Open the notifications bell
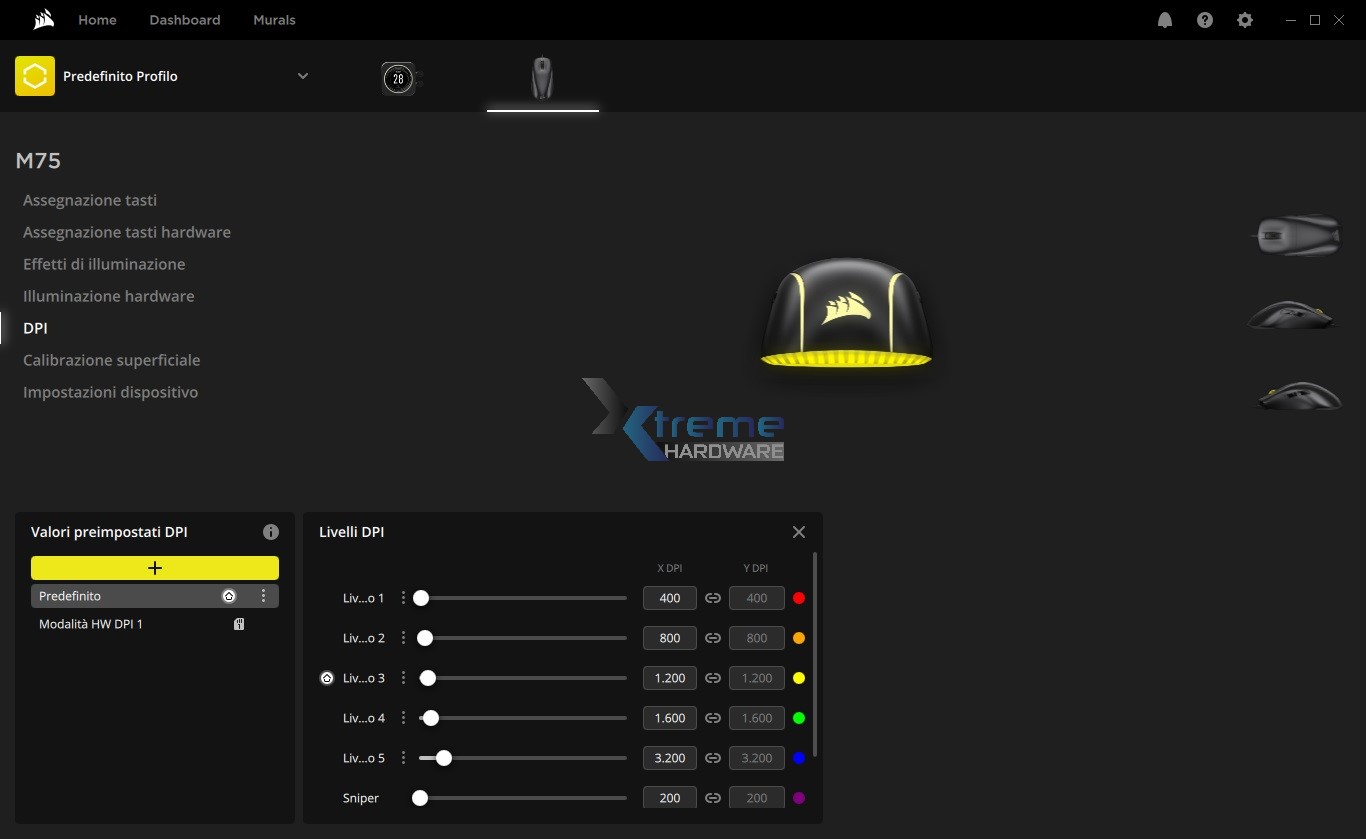The image size is (1366, 839). [x=1165, y=19]
